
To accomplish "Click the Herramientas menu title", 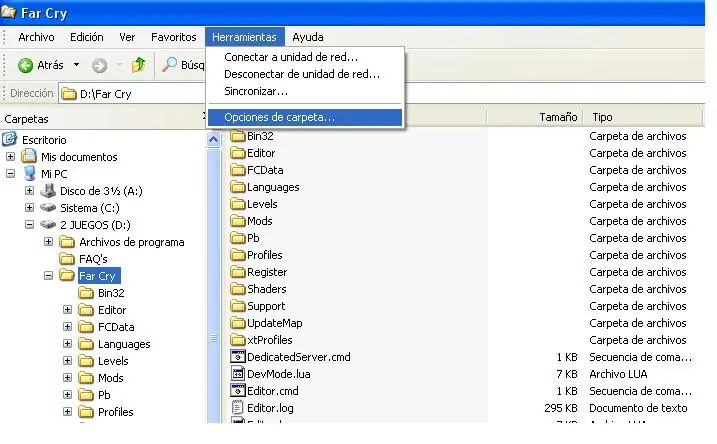I will click(245, 37).
